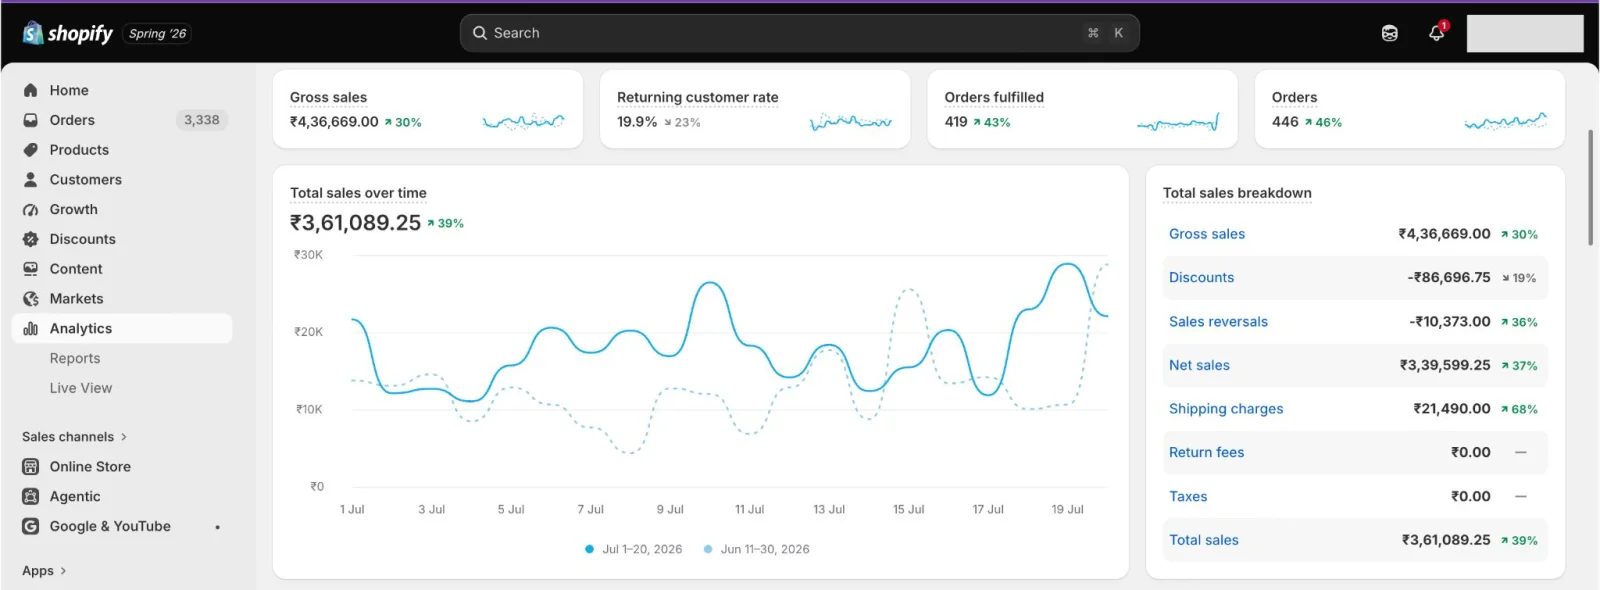
Task: Open the account menu in top bar
Action: pyautogui.click(x=1525, y=33)
